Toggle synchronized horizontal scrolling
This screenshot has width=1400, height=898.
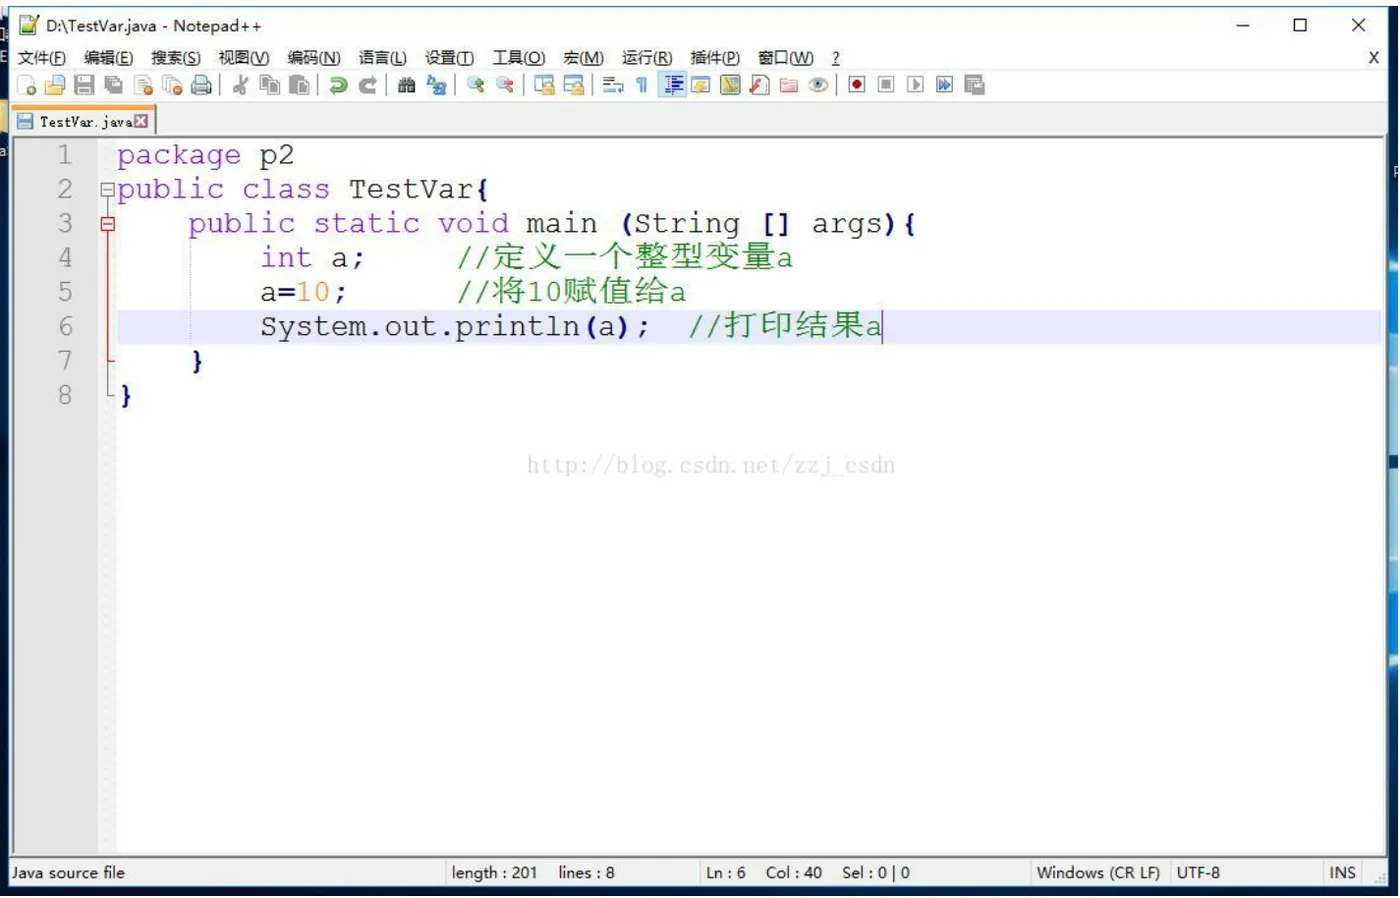(574, 85)
